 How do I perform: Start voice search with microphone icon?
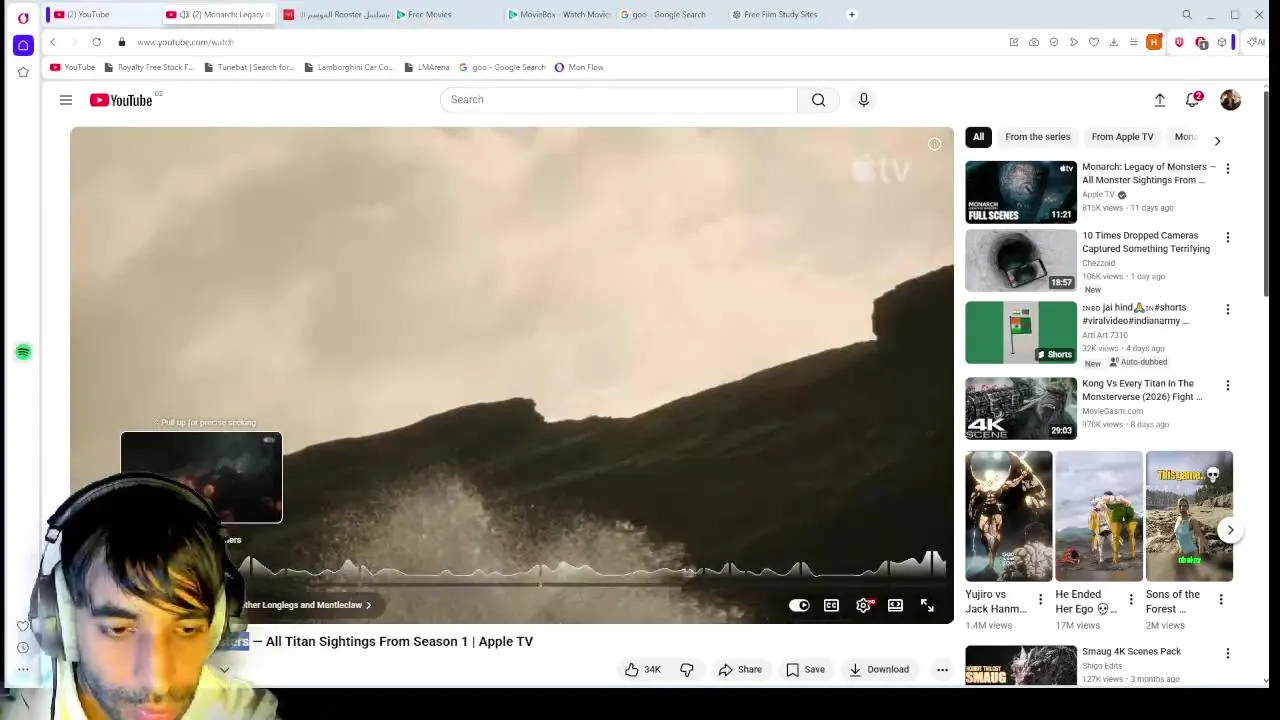pyautogui.click(x=864, y=100)
